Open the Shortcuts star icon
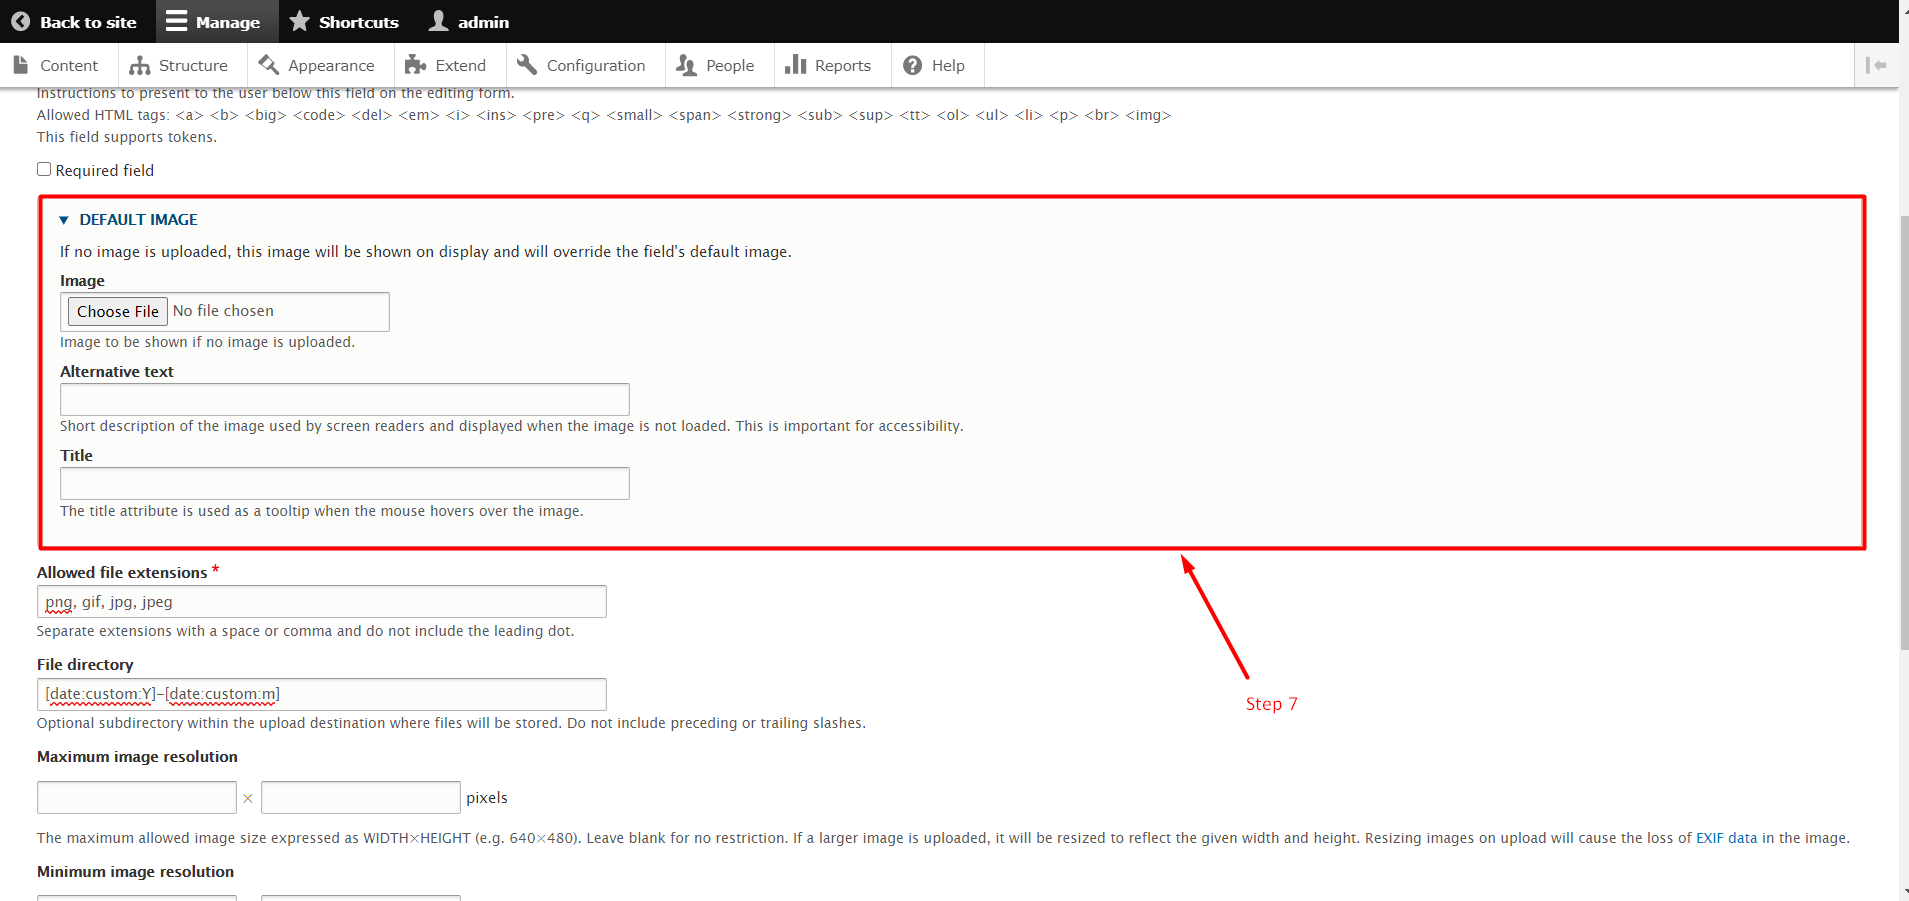 pyautogui.click(x=299, y=21)
